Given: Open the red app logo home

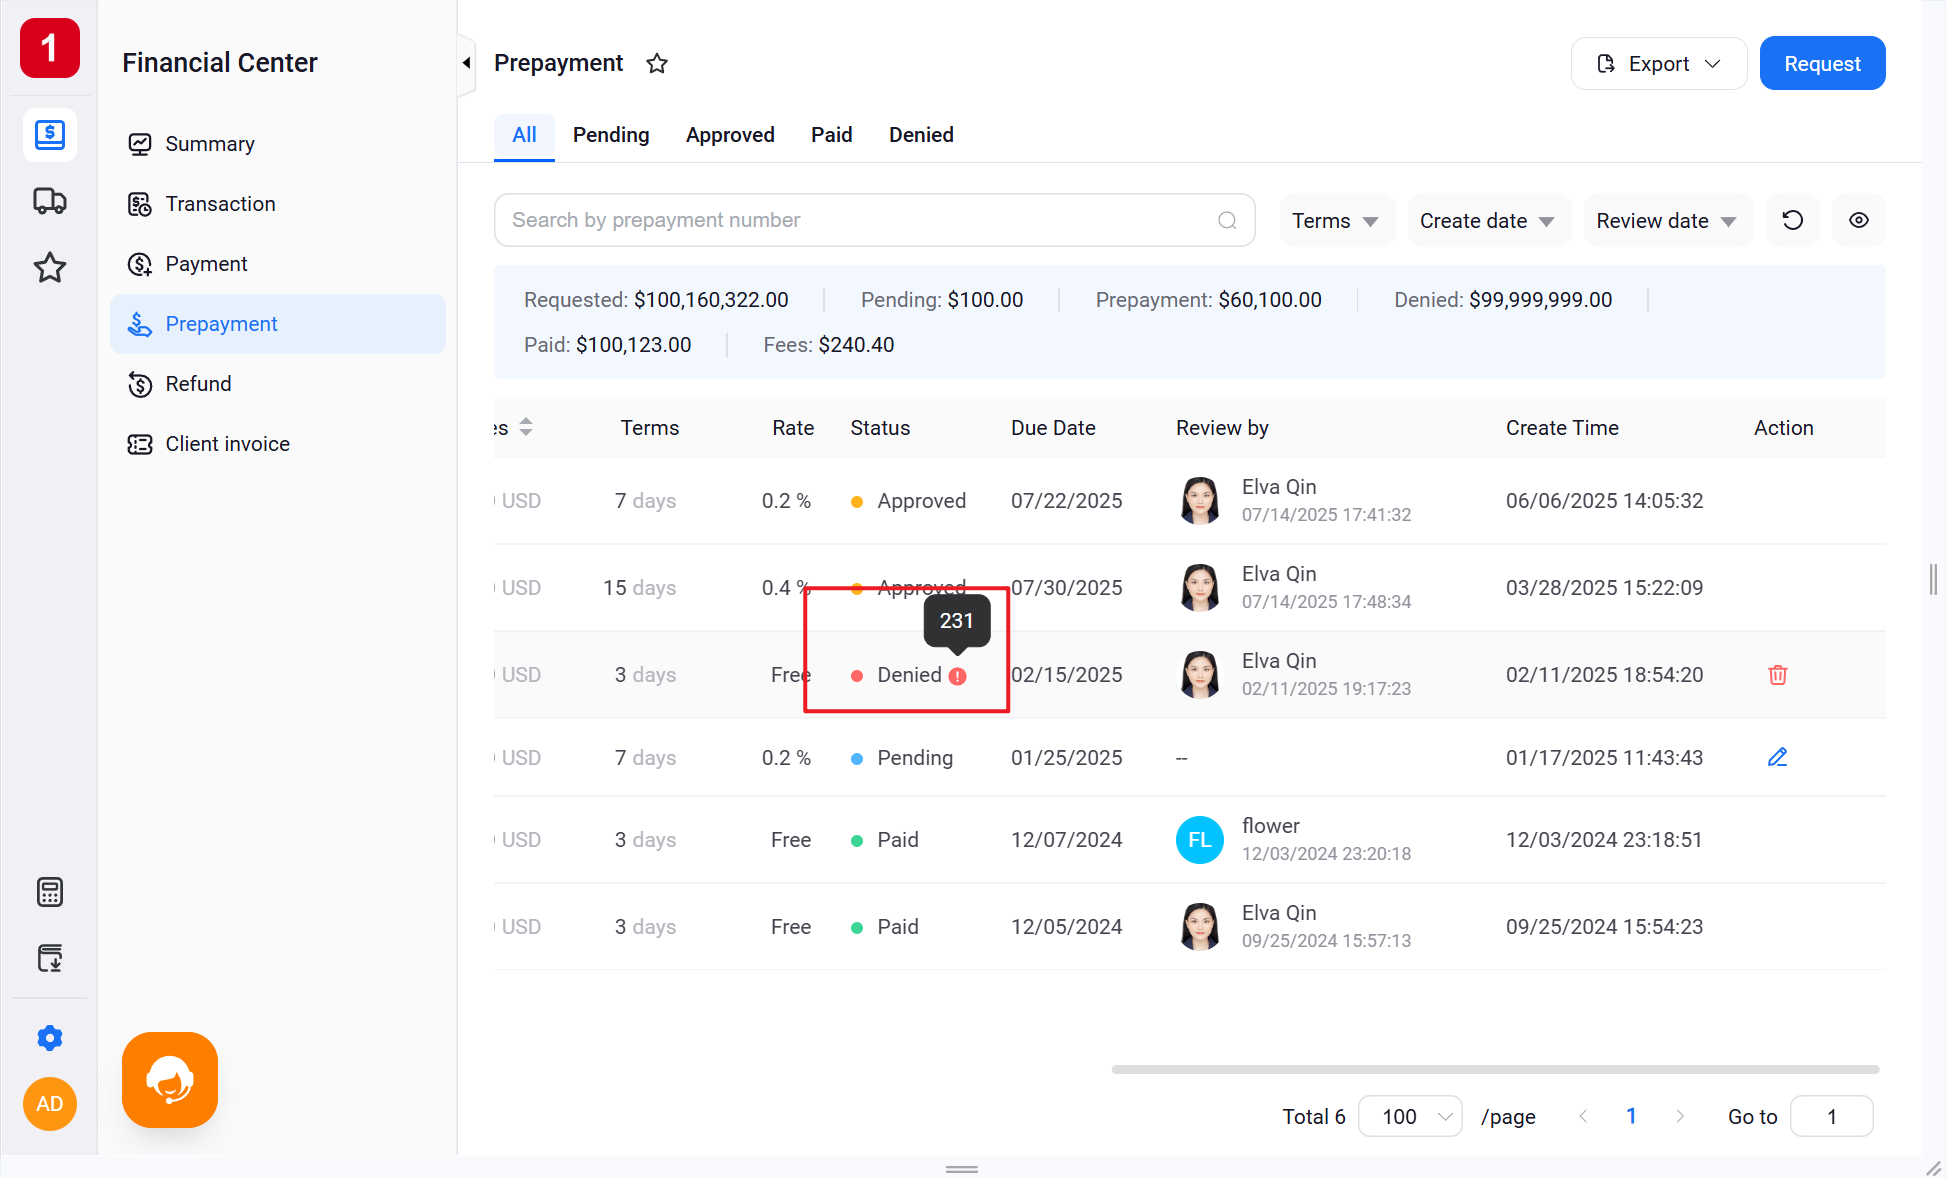Looking at the screenshot, I should pos(49,48).
